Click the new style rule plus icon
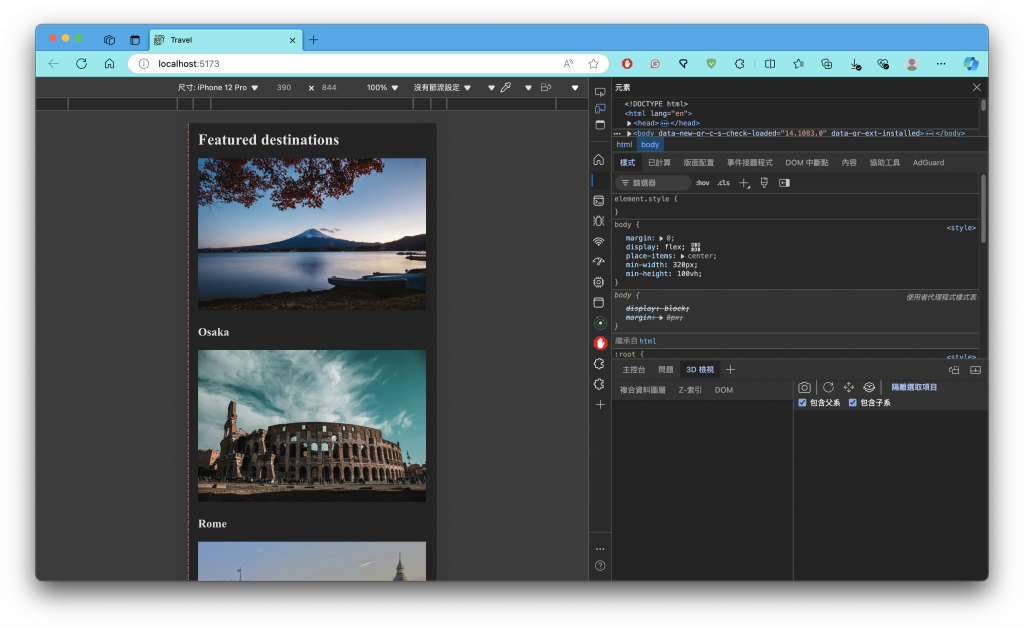This screenshot has width=1024, height=628. 743,183
